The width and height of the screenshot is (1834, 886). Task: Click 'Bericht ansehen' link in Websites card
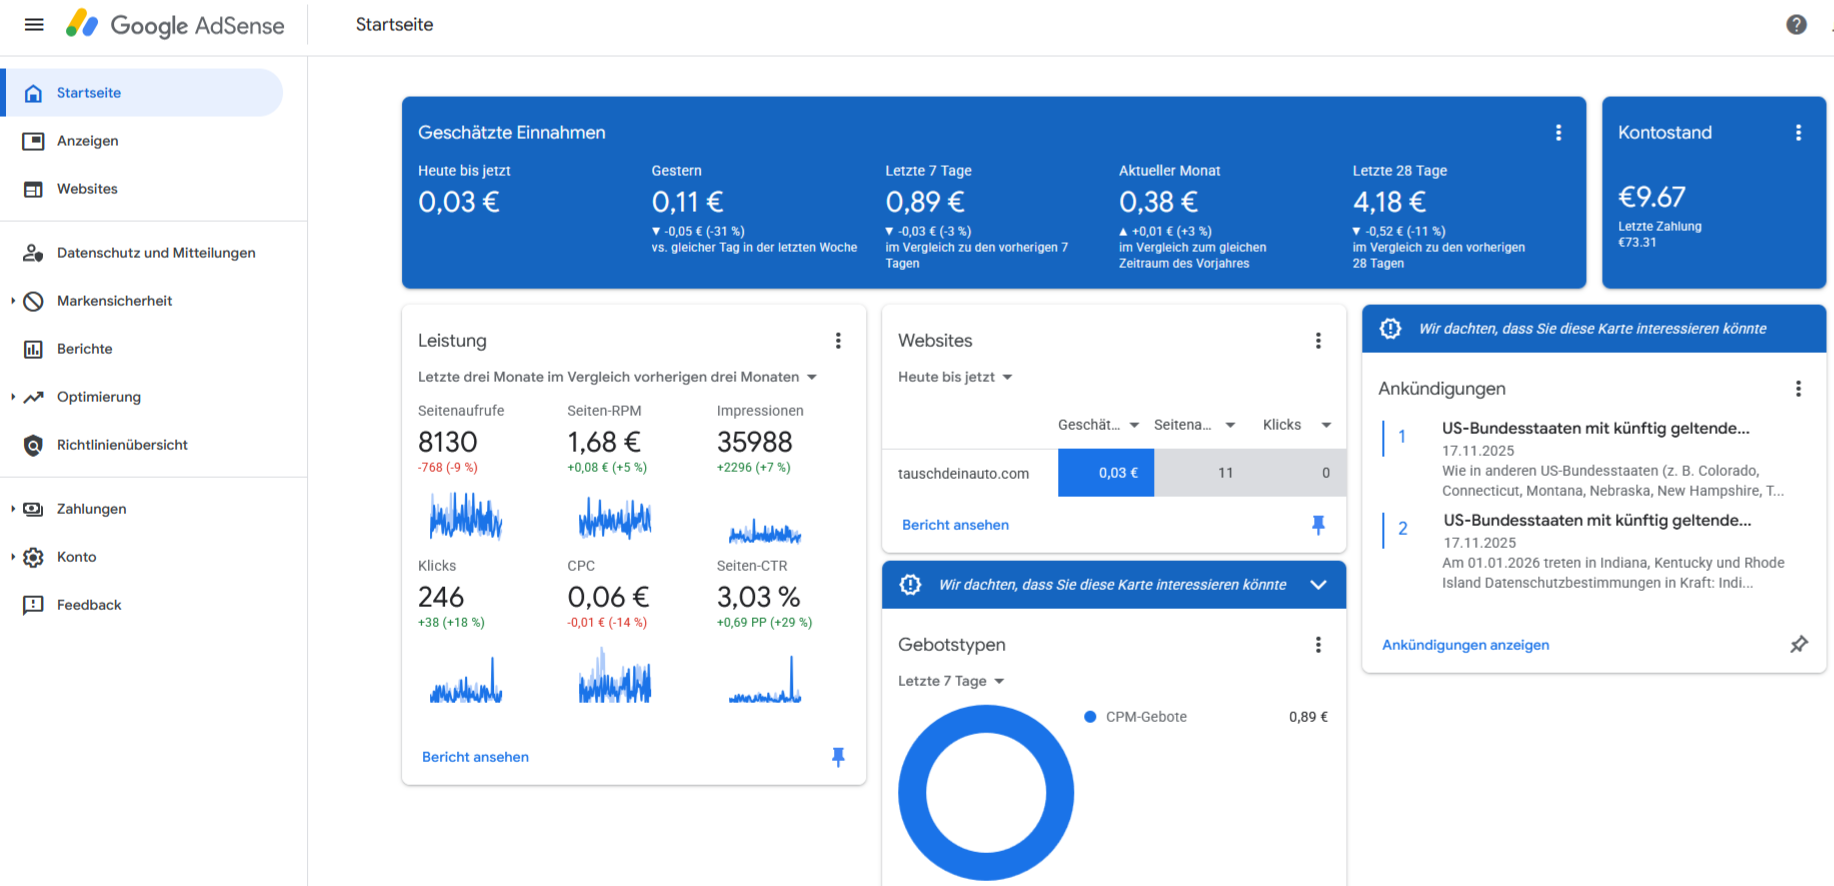coord(955,525)
